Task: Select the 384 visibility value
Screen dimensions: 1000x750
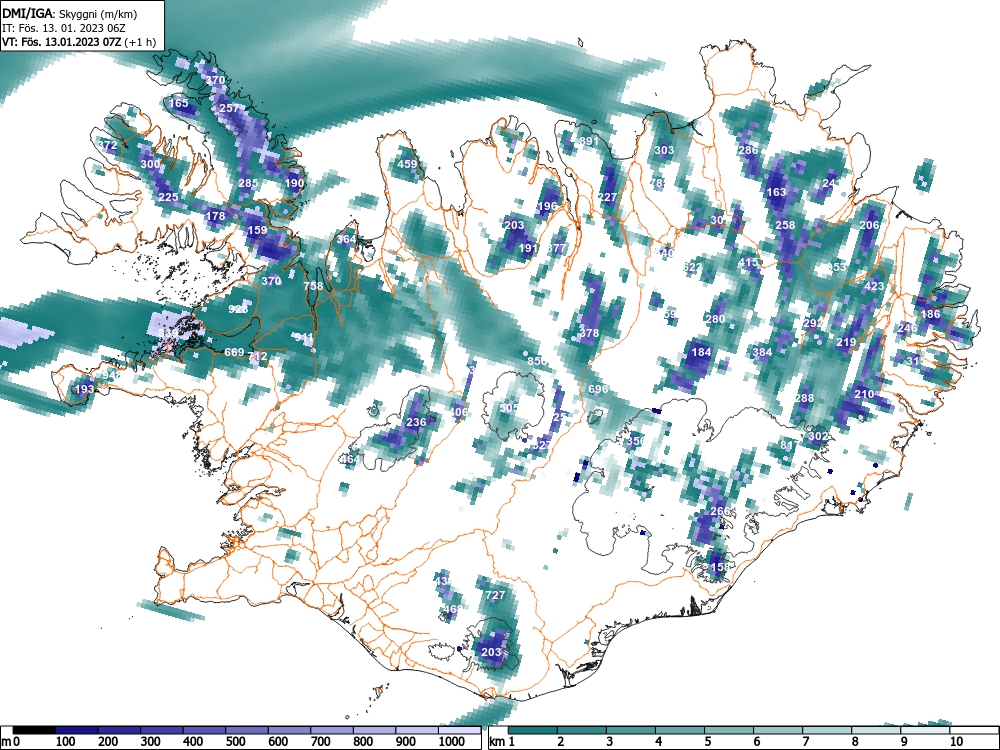Action: click(762, 351)
